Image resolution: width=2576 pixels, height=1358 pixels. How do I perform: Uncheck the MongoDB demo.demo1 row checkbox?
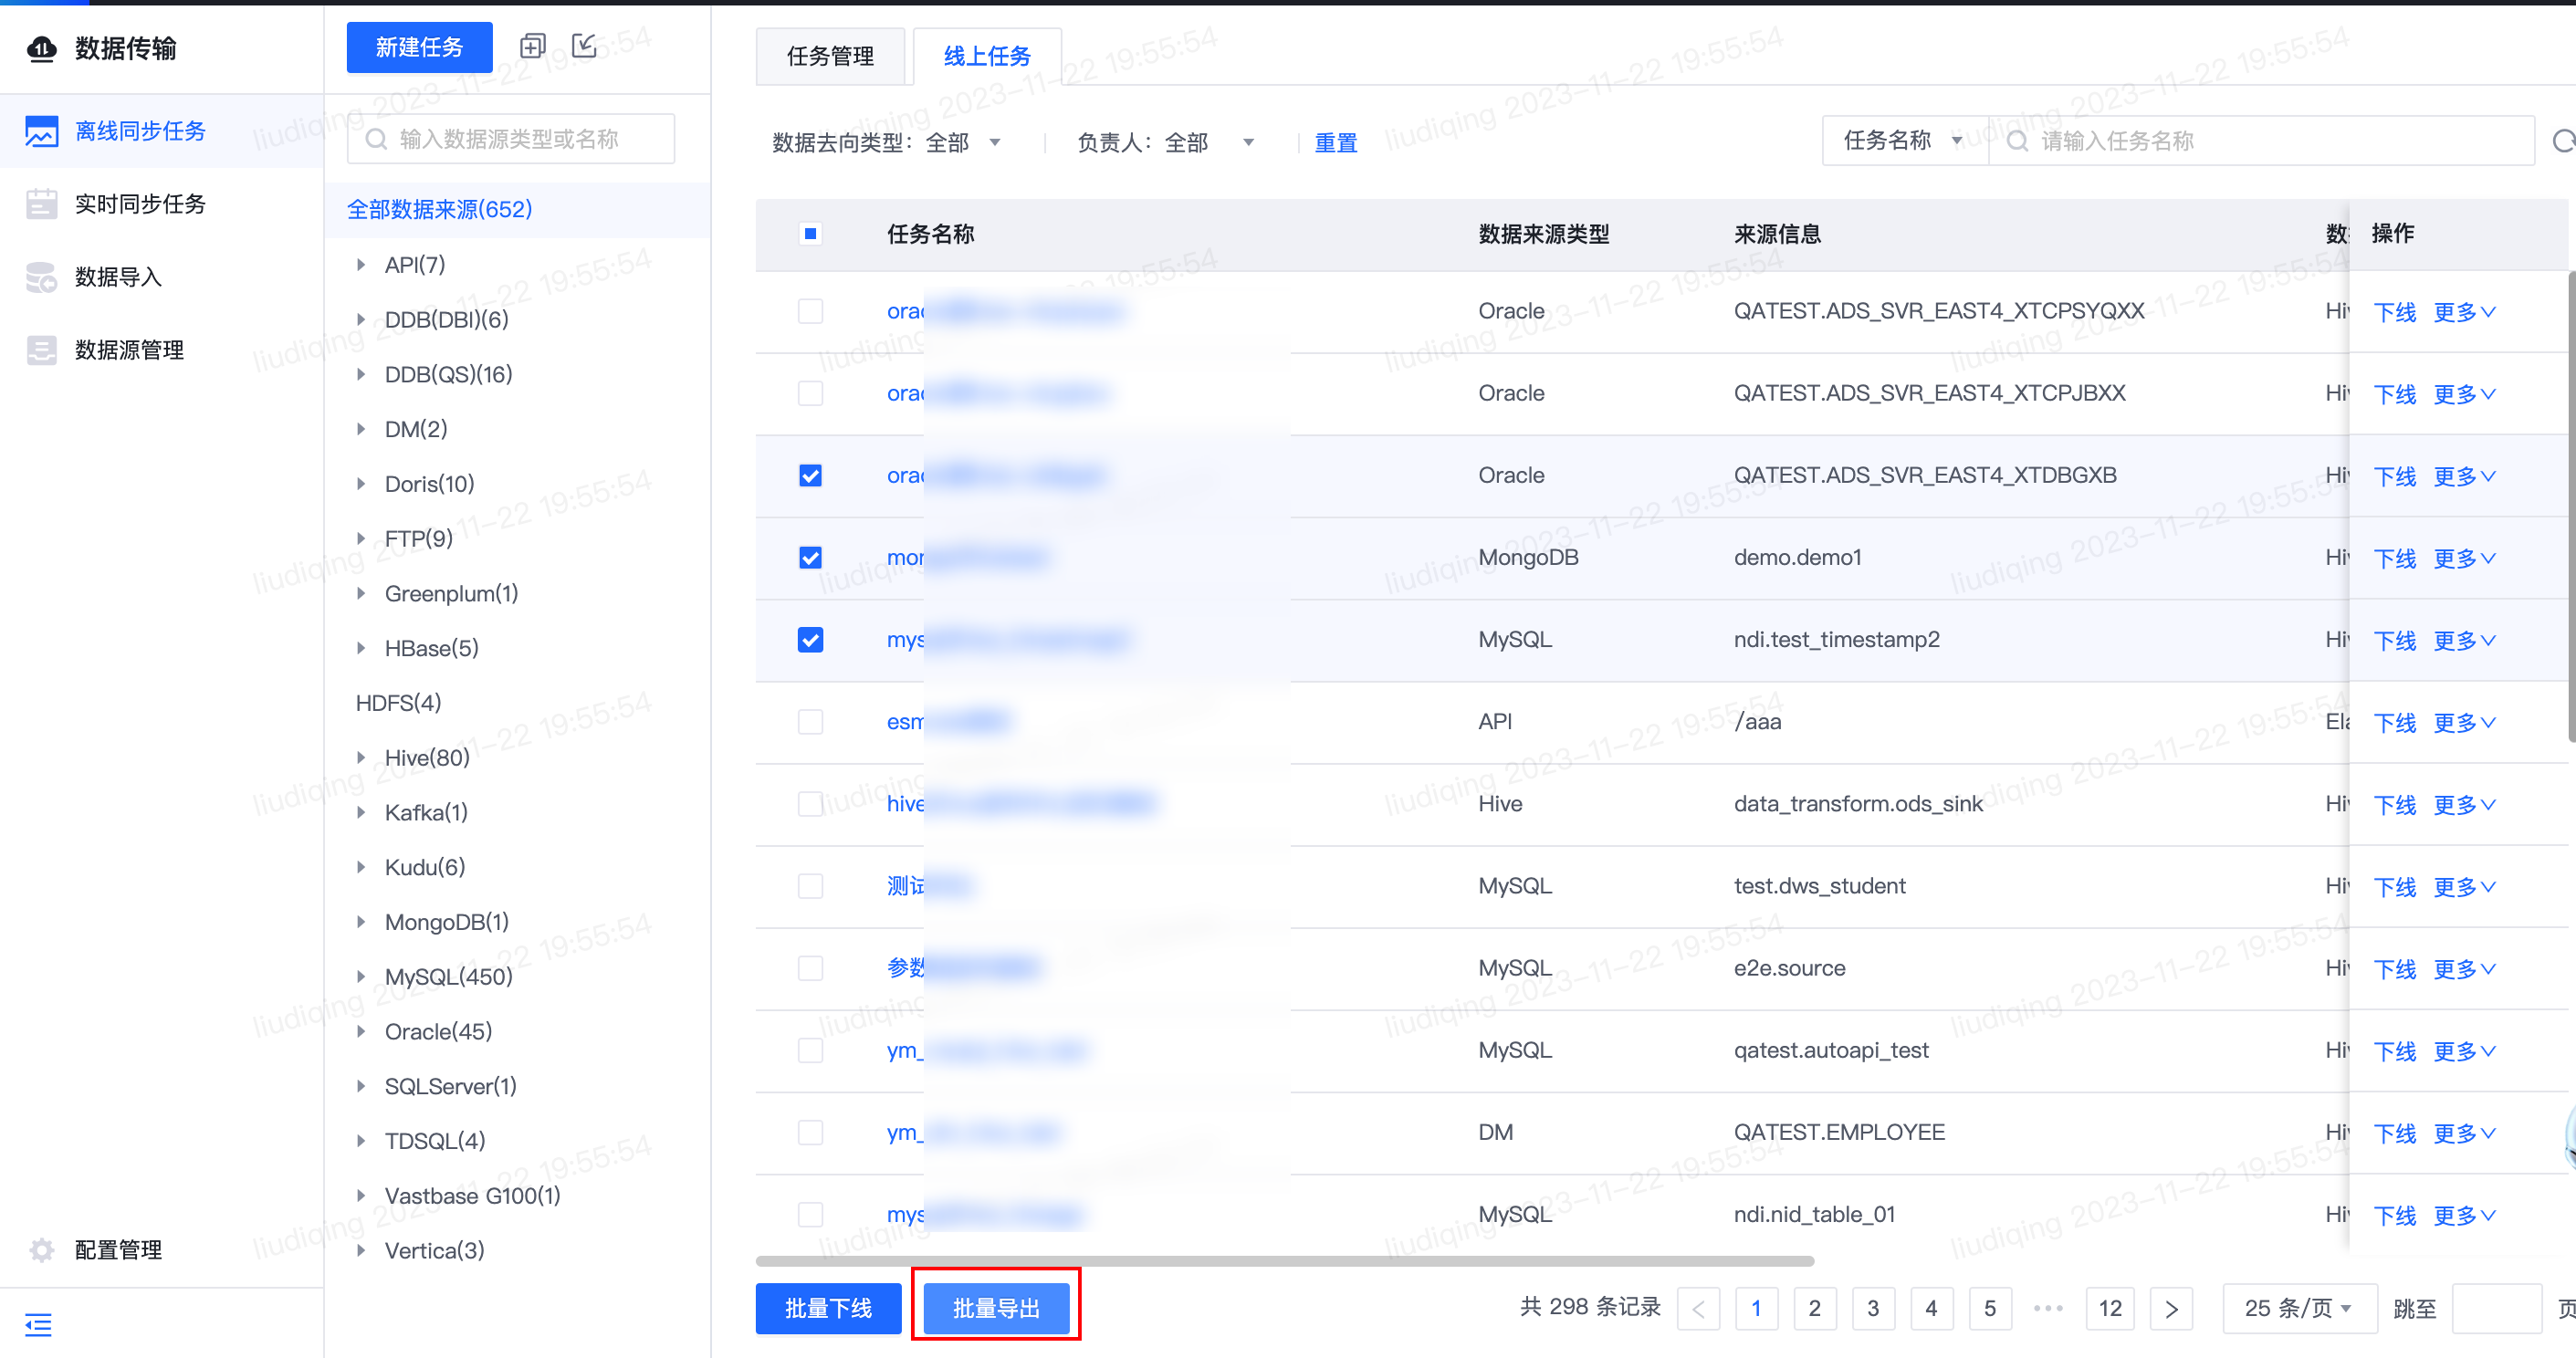coord(810,558)
